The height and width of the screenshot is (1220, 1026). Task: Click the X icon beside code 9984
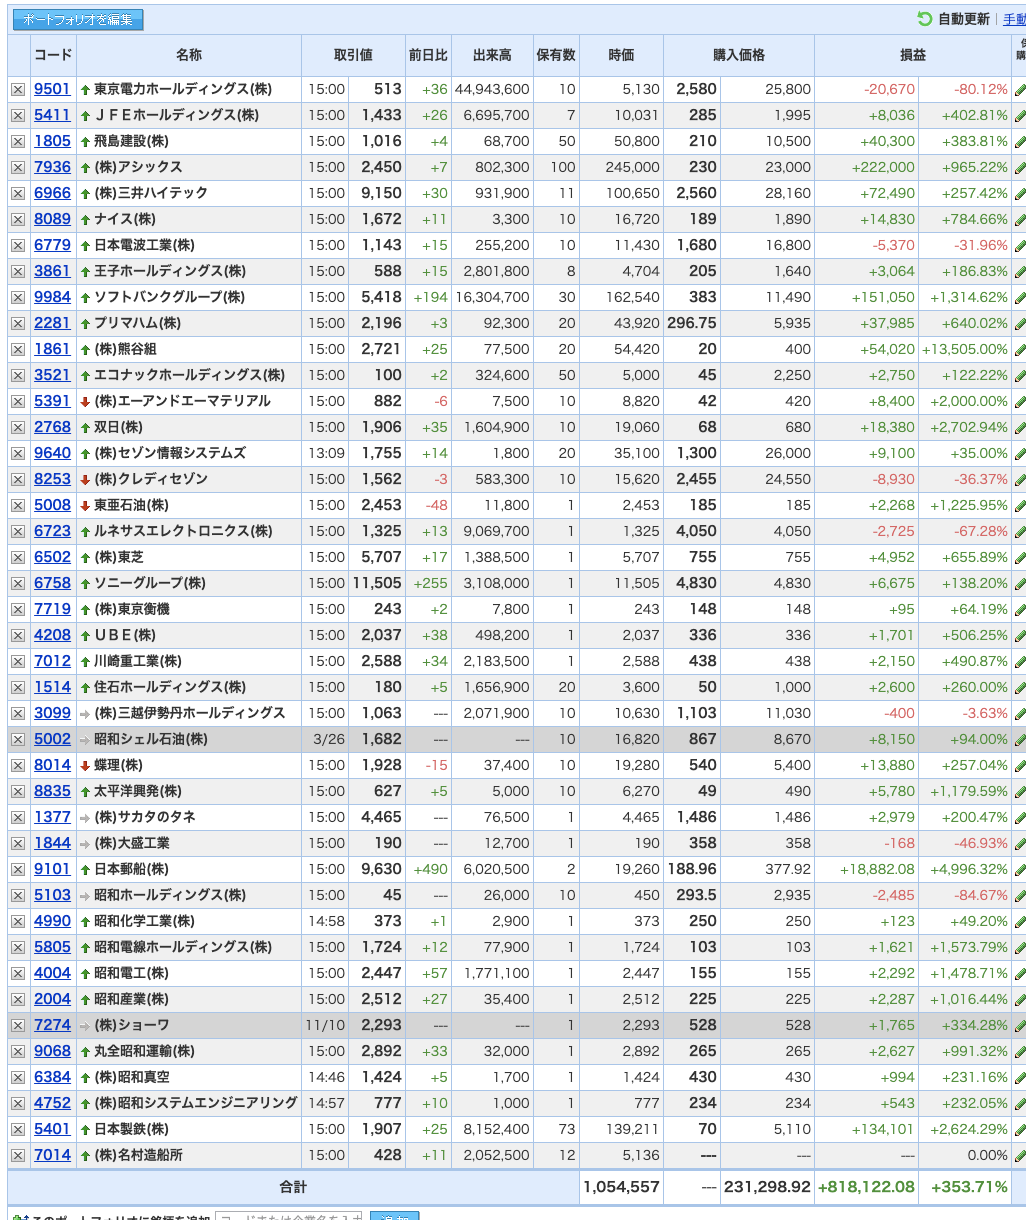18,297
